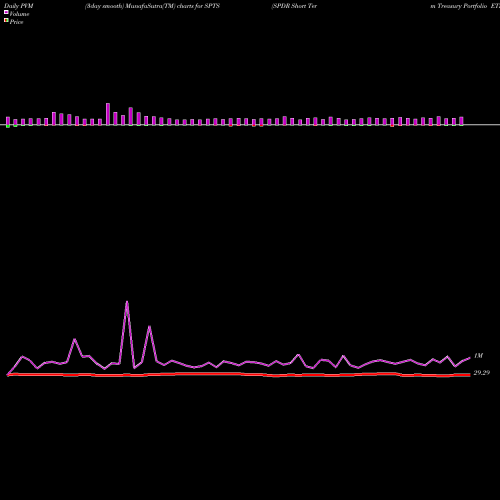Click the '29.29' price line end label
This screenshot has height=500, width=500.
[482, 373]
